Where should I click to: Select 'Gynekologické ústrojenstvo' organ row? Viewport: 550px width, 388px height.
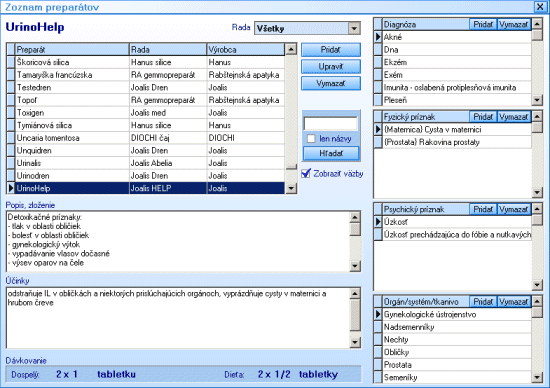pos(457,314)
